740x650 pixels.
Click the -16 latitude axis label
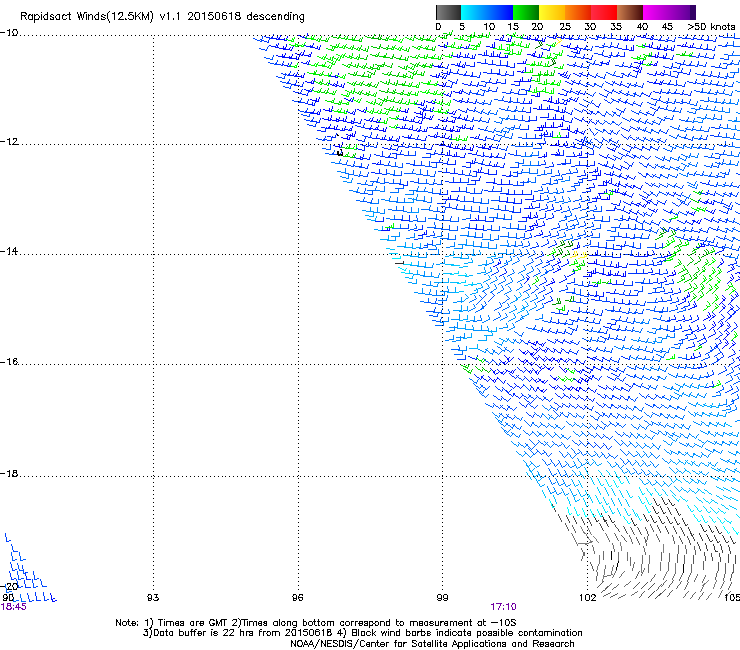tap(9, 362)
